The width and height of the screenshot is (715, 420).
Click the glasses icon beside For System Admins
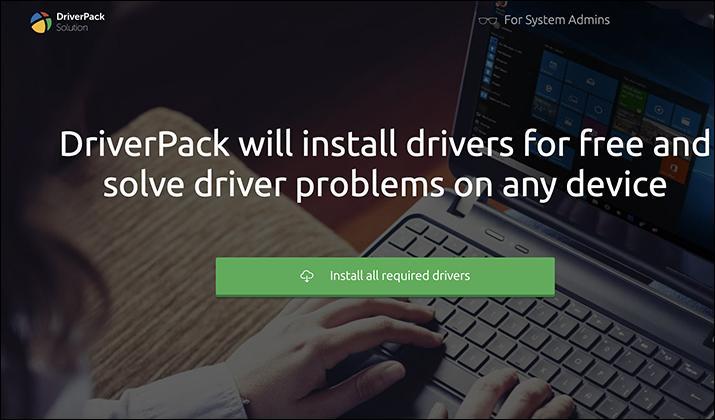pos(488,21)
